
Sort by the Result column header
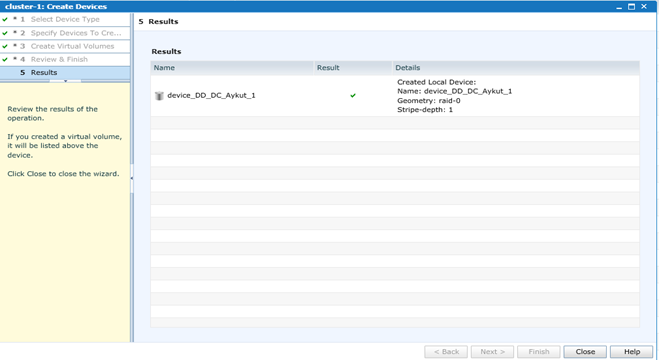353,68
